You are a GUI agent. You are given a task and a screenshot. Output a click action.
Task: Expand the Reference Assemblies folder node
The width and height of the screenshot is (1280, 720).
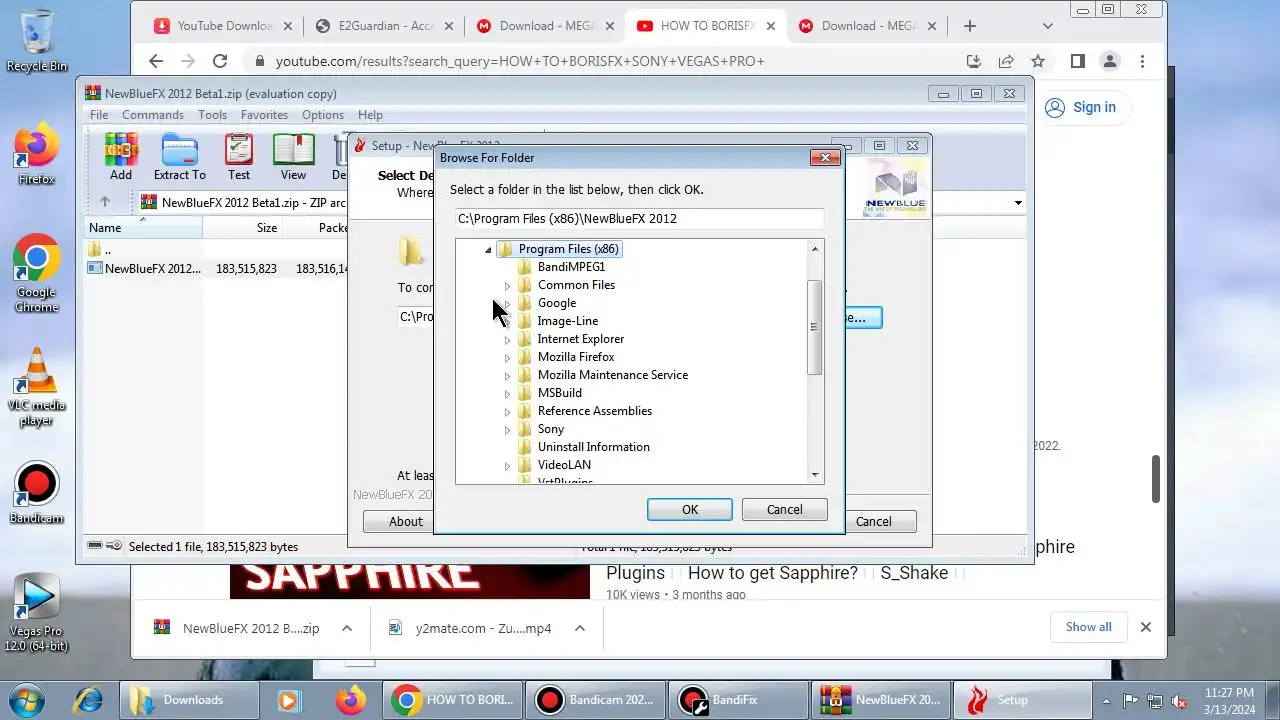pos(507,411)
